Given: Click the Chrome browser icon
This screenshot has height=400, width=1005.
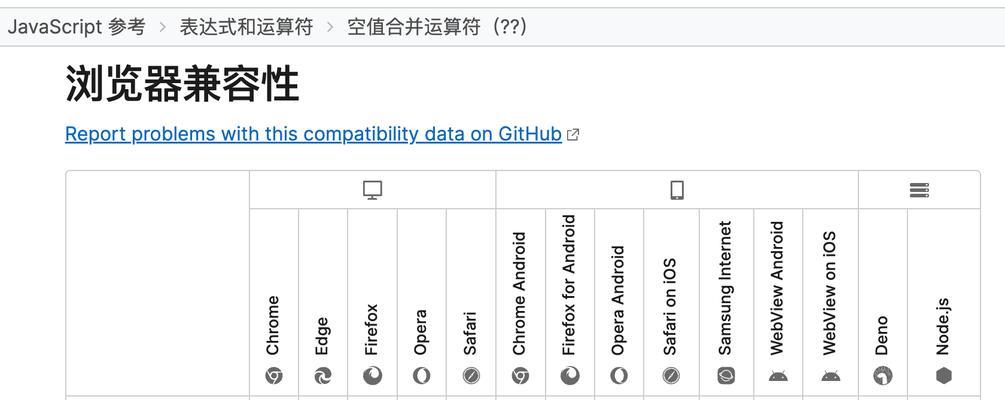Looking at the screenshot, I should [274, 376].
